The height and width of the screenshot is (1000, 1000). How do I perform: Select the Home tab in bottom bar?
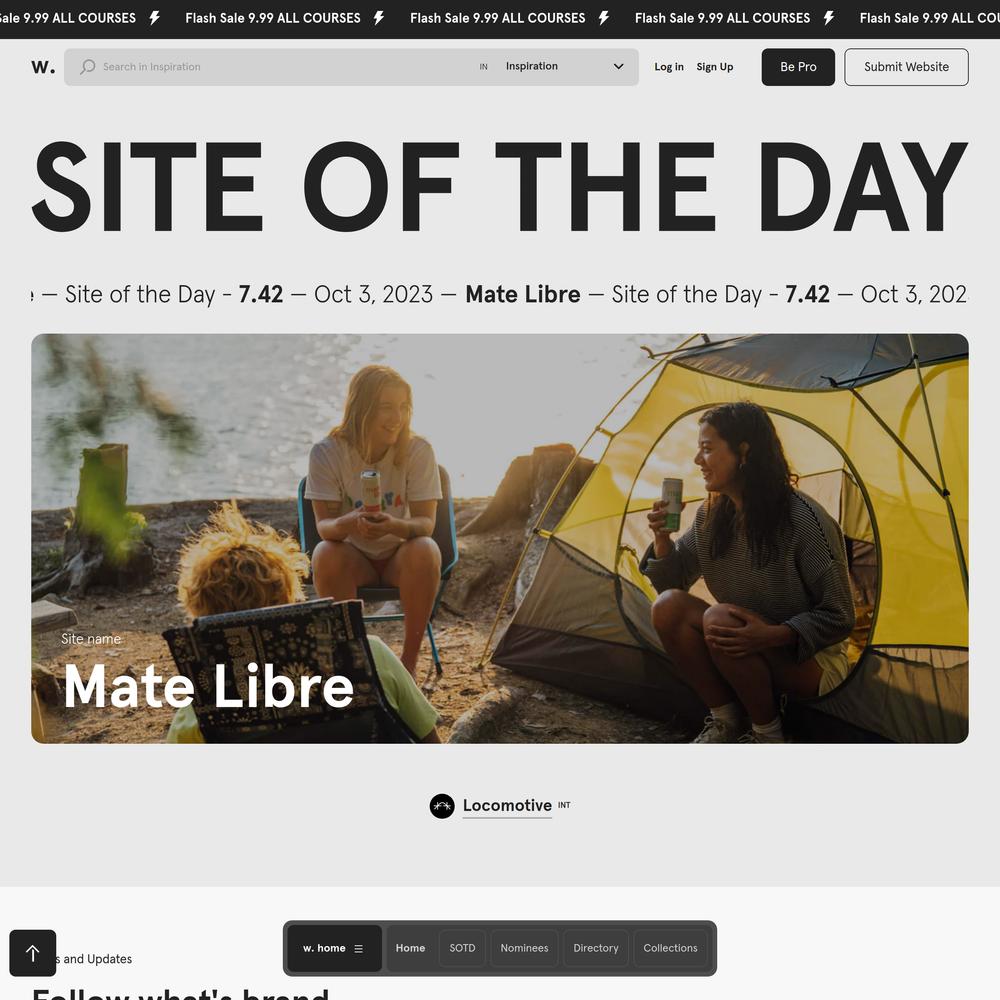pos(410,948)
